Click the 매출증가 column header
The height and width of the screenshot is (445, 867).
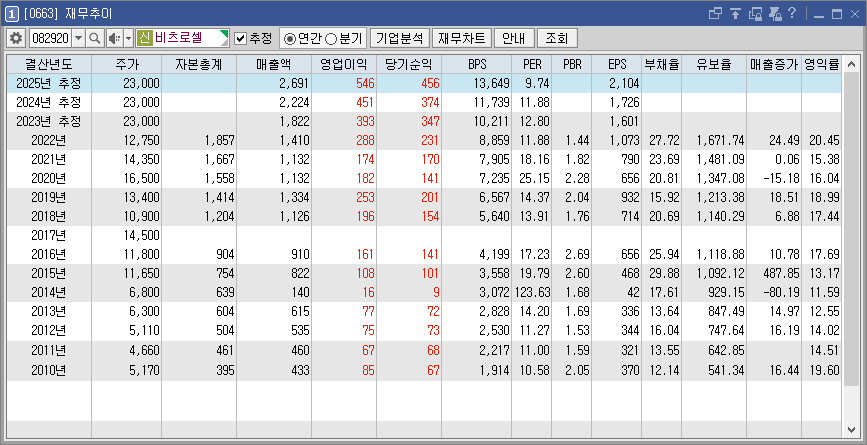[x=774, y=64]
